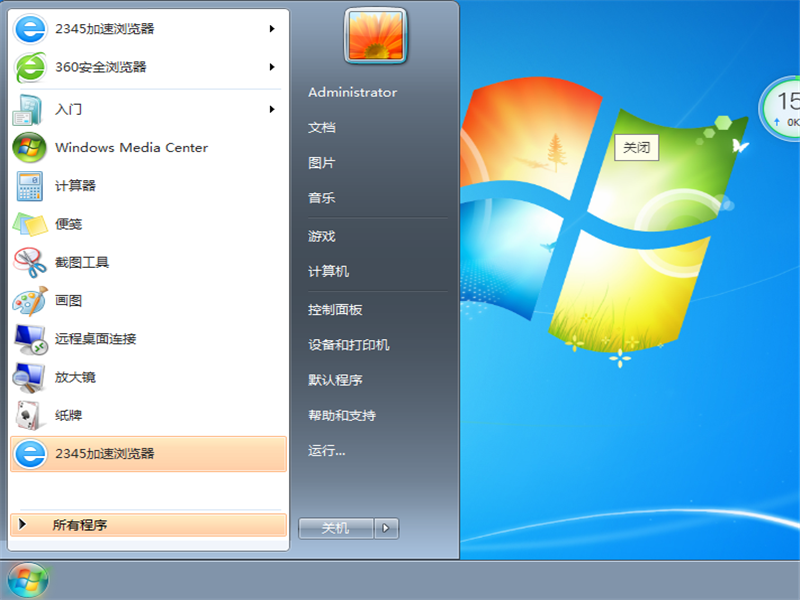The height and width of the screenshot is (600, 800).
Task: Open 控制面板 control panel
Action: [x=335, y=310]
